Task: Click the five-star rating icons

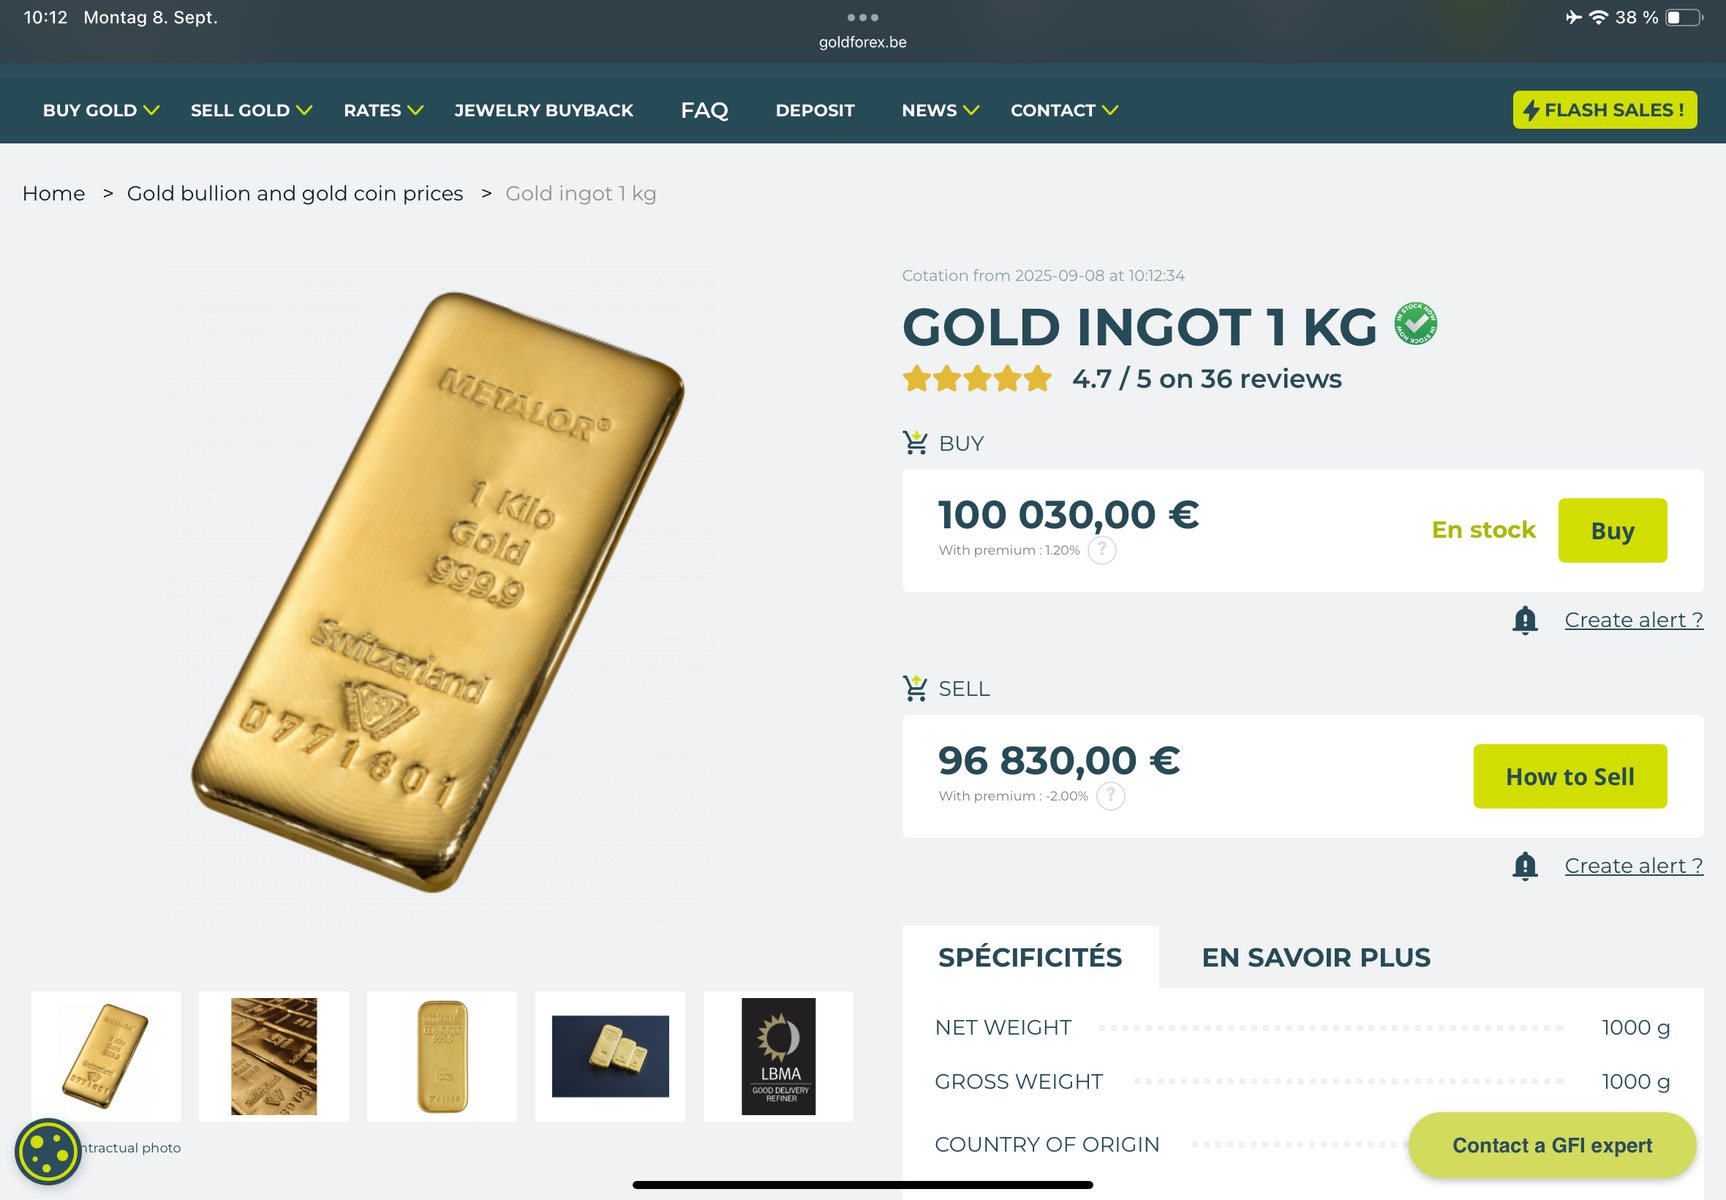Action: (x=977, y=379)
